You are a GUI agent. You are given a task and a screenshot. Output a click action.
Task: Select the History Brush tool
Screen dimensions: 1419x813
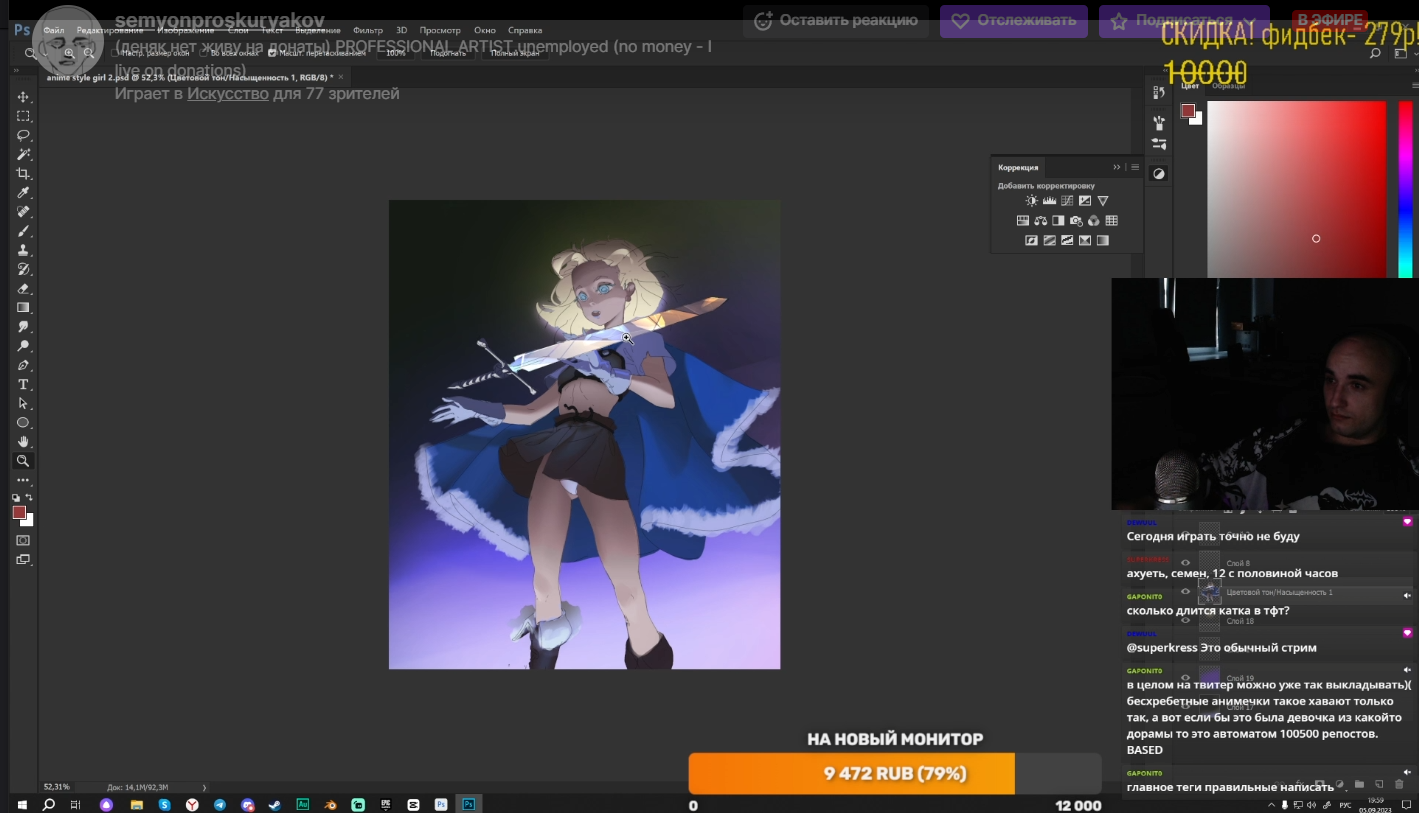point(23,270)
